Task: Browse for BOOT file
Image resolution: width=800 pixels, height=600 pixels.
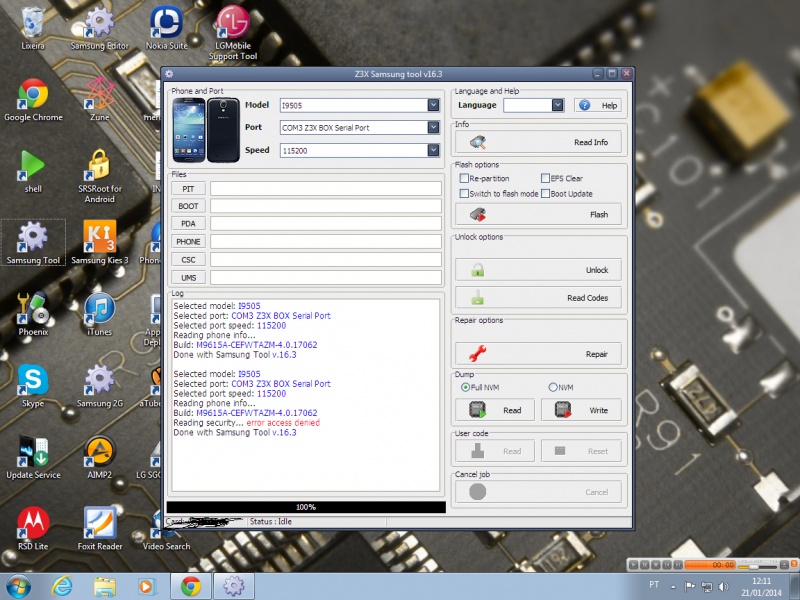Action: pyautogui.click(x=188, y=206)
